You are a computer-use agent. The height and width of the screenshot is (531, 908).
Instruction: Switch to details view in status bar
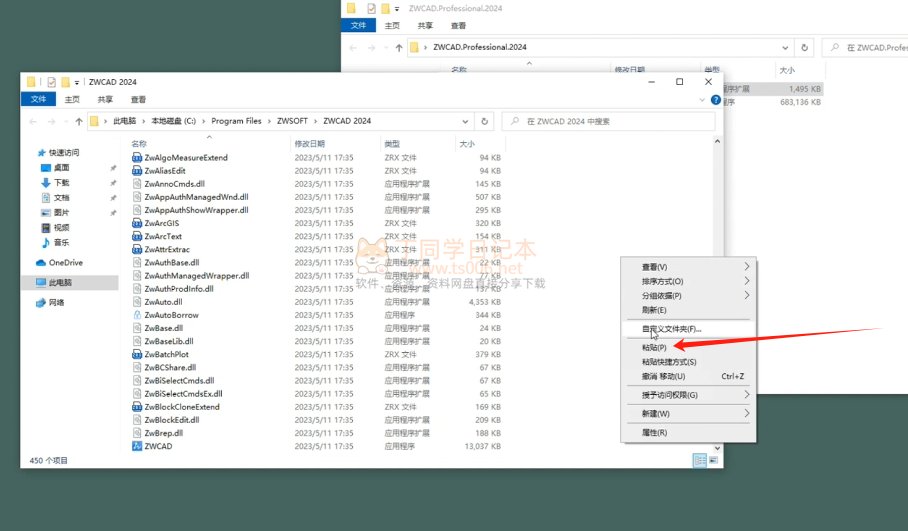[x=699, y=460]
